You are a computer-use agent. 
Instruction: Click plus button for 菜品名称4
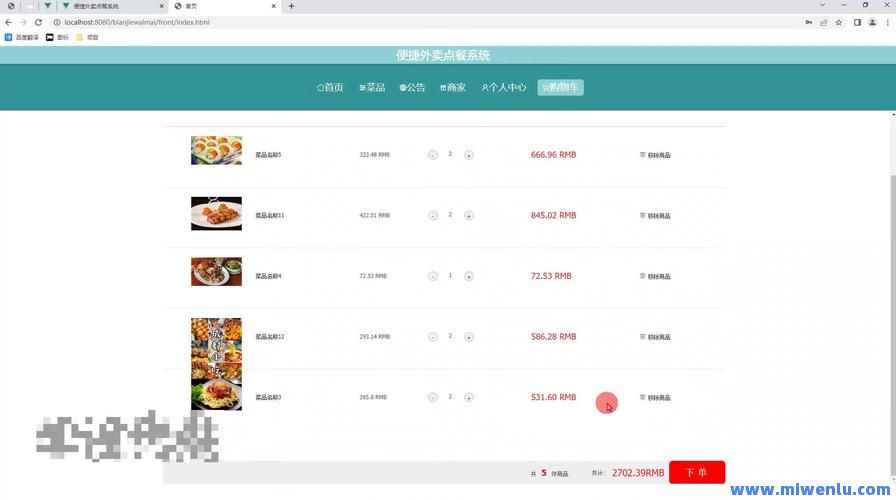[x=469, y=276]
